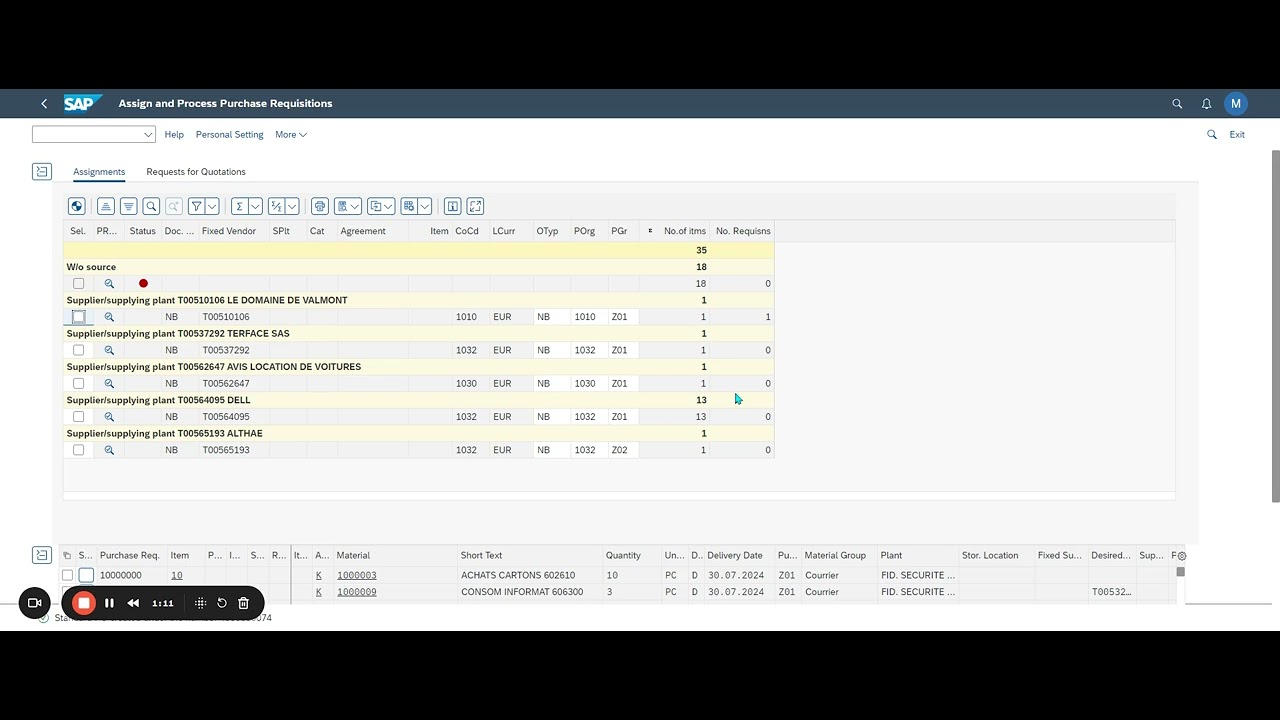Tick the checkbox for vendor T00562647
This screenshot has height=720, width=1280.
pos(78,384)
